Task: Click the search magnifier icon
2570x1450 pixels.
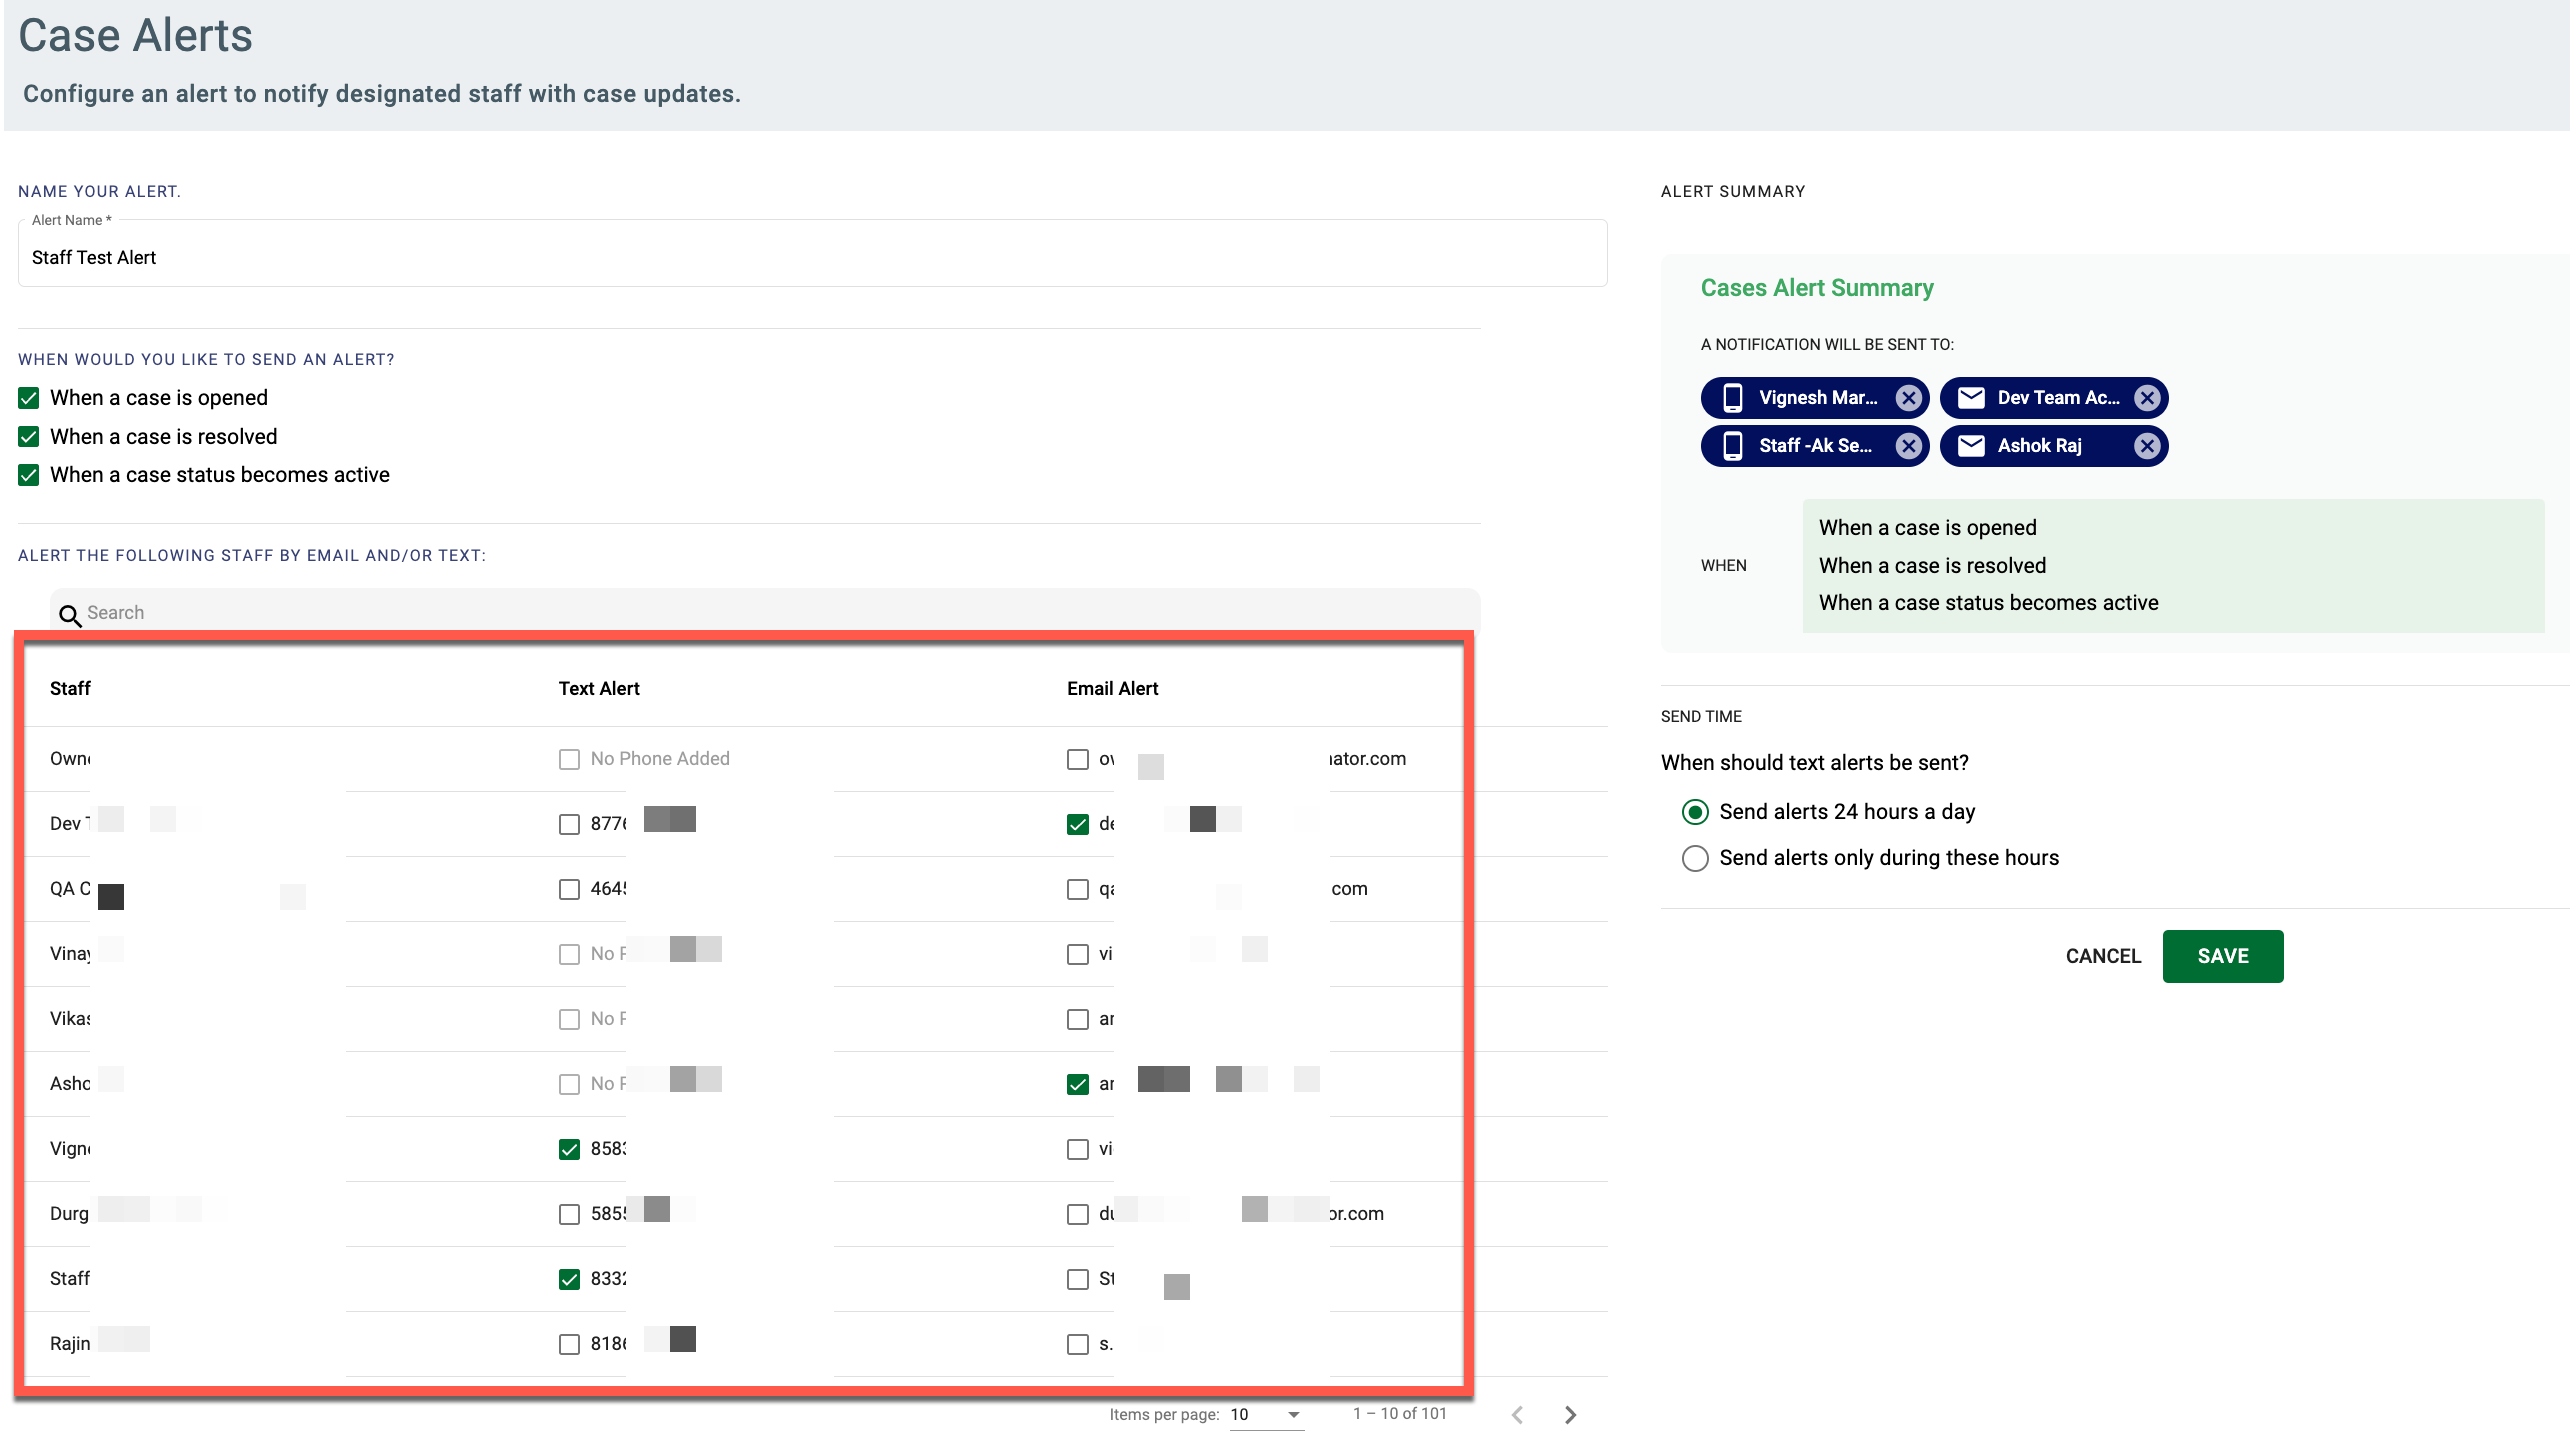Action: point(70,614)
